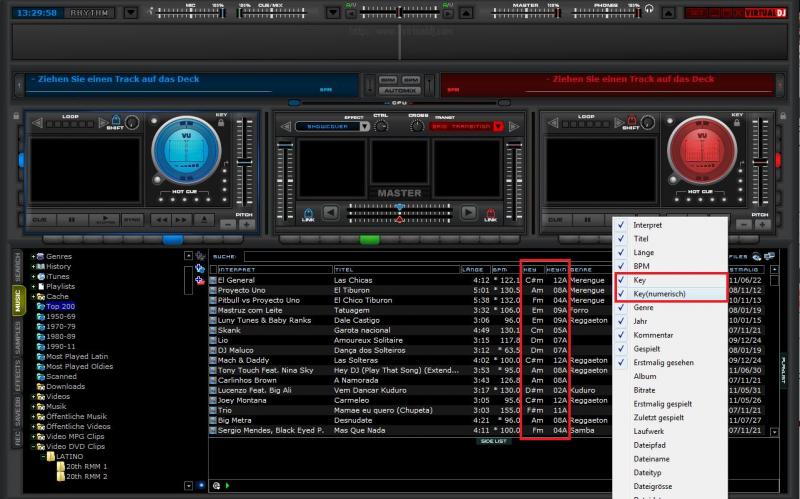Uncheck the Titel column
Screen dimensions: 800x499
(671, 239)
